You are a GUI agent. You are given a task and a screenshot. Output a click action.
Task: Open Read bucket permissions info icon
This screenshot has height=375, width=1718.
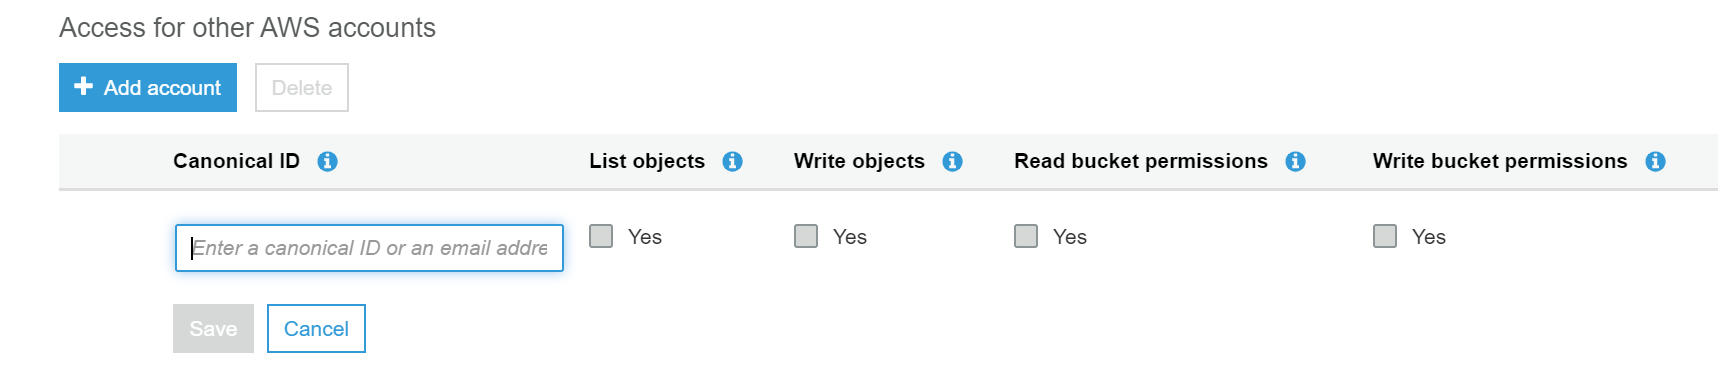(1295, 161)
